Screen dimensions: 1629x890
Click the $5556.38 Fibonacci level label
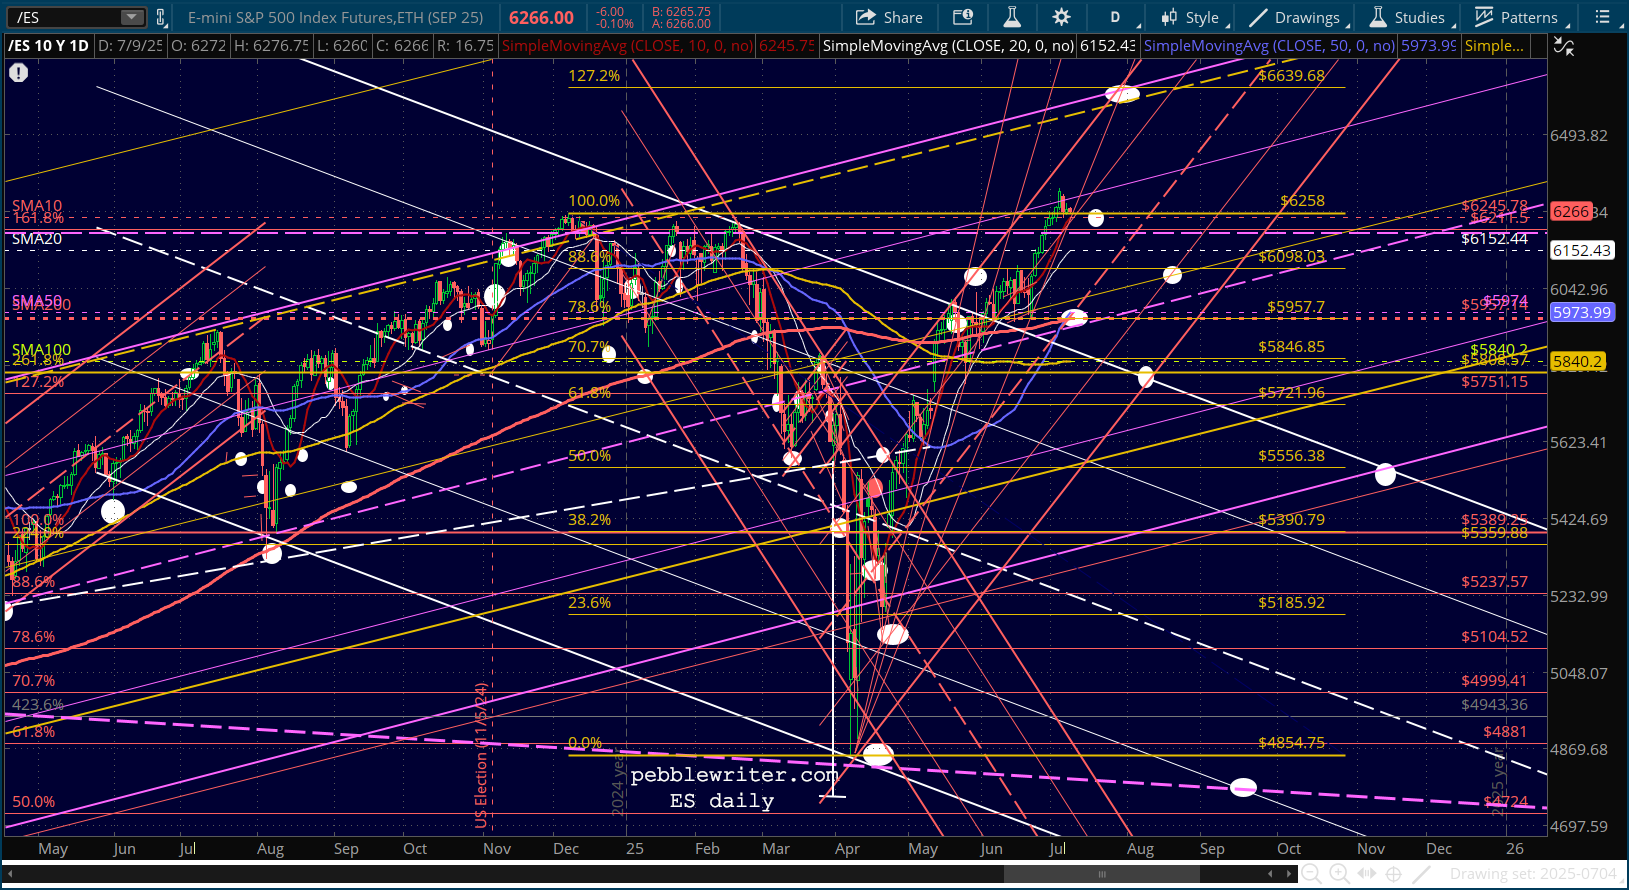(x=1291, y=456)
